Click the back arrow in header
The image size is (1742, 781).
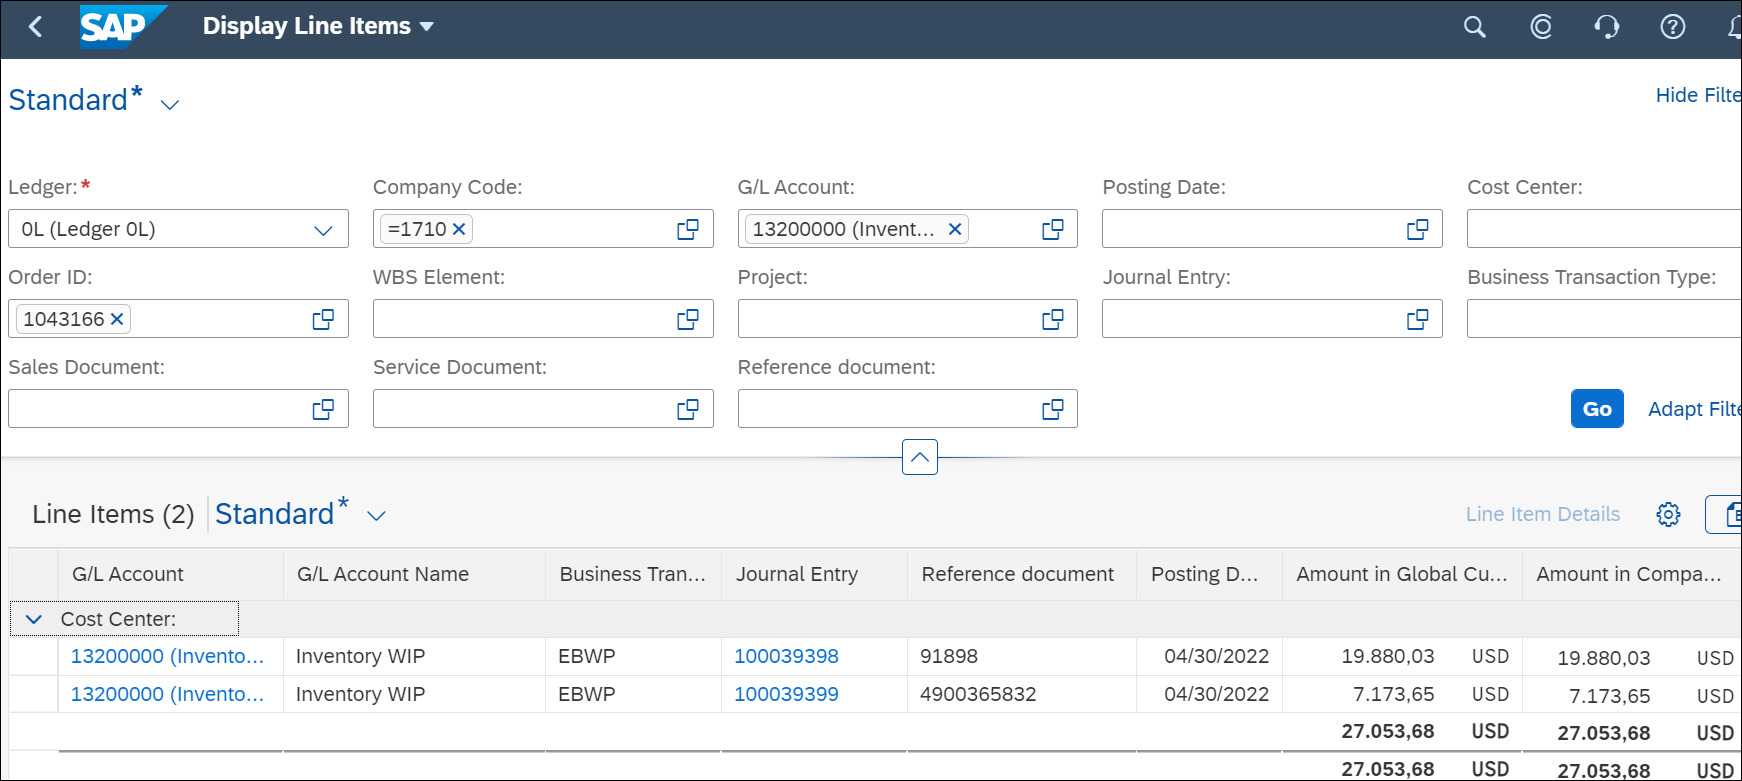pyautogui.click(x=36, y=27)
